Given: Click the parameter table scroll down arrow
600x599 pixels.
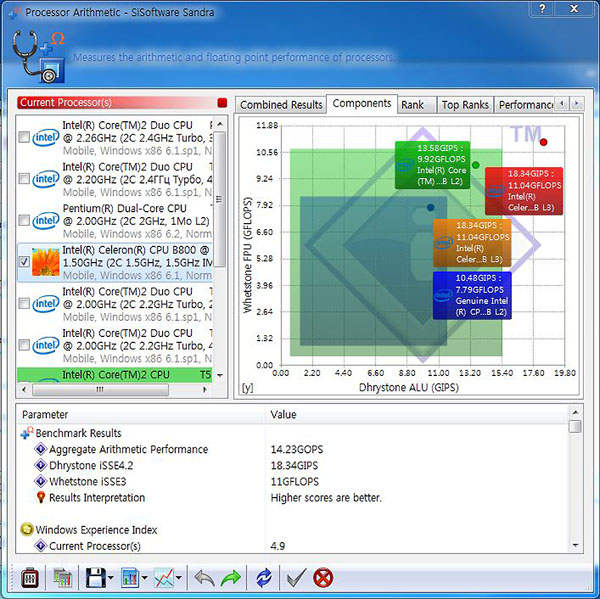Looking at the screenshot, I should pyautogui.click(x=575, y=545).
